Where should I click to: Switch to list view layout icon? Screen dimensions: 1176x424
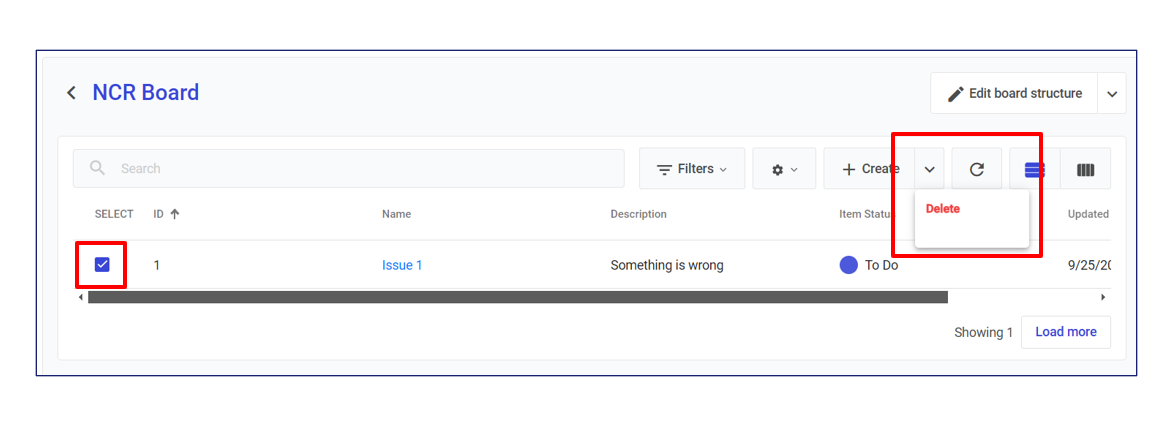click(1034, 170)
